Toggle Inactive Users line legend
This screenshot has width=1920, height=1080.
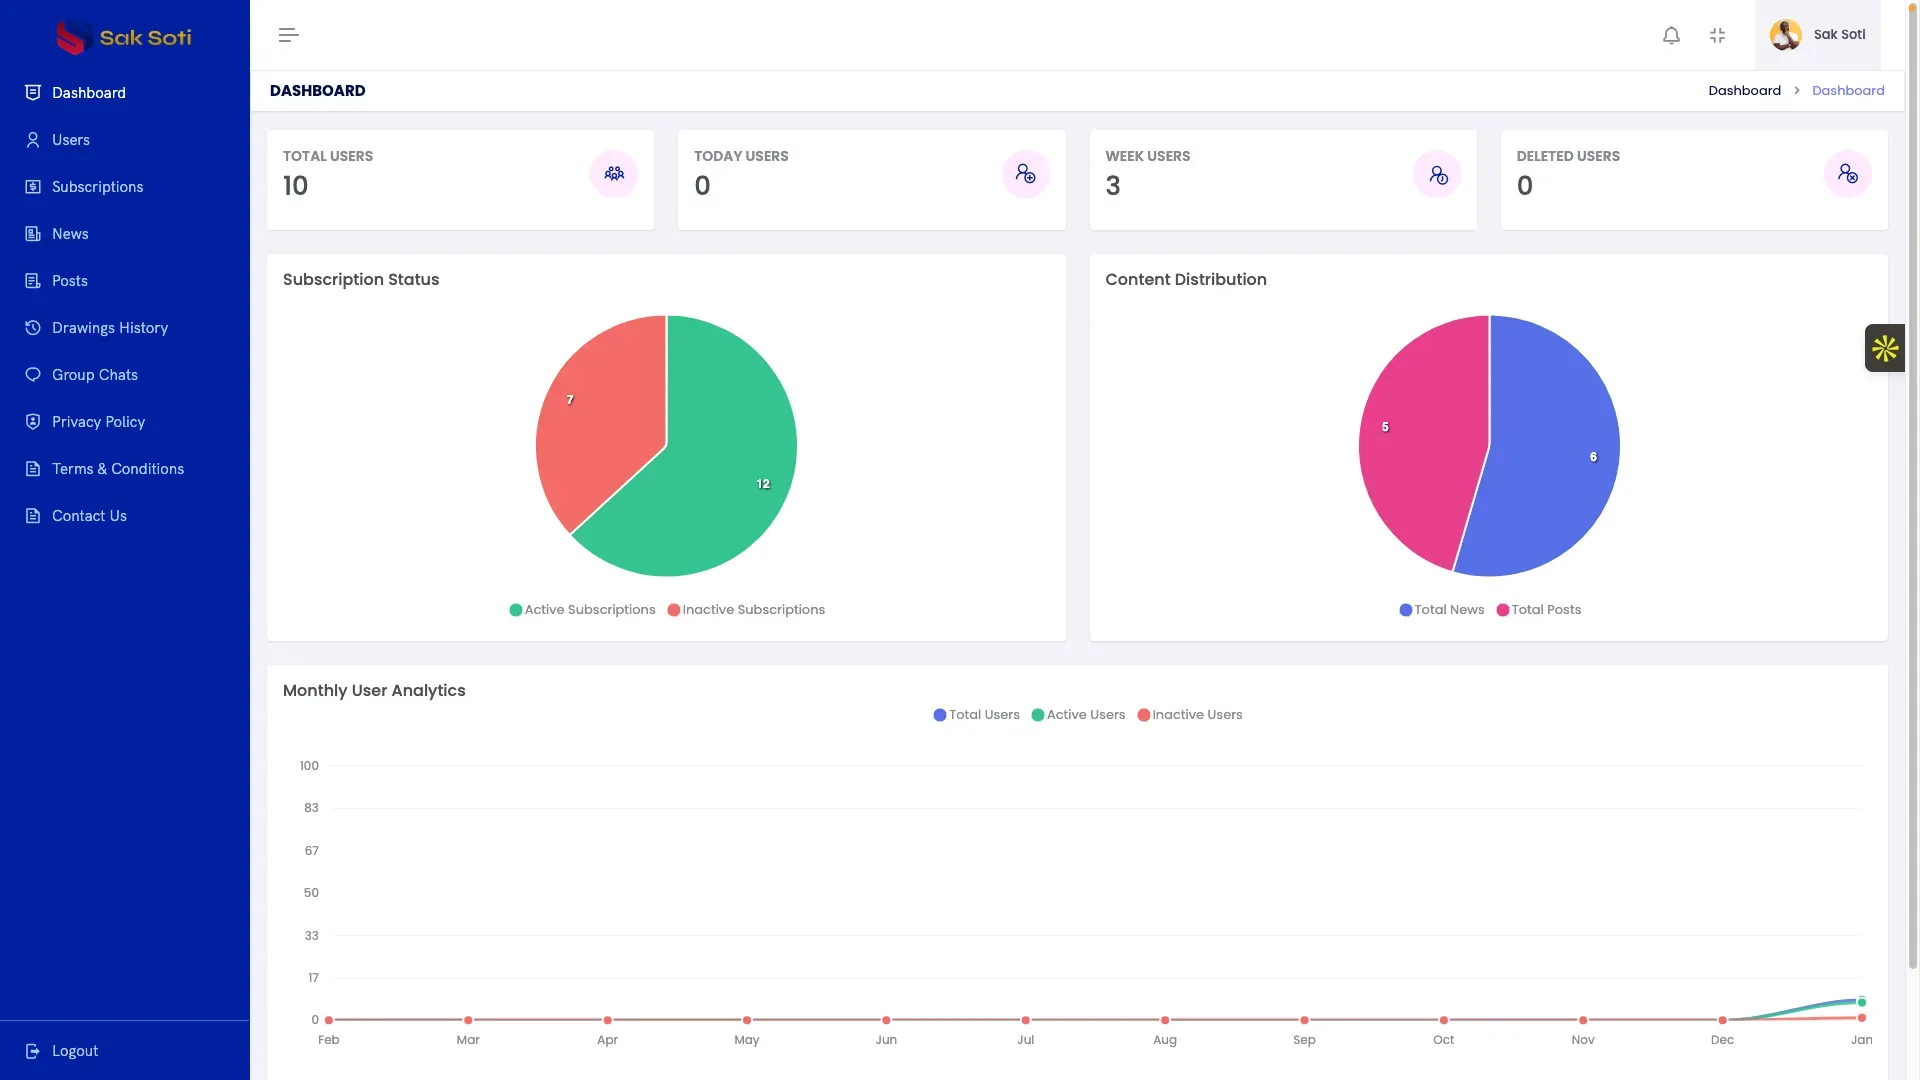click(x=1189, y=715)
